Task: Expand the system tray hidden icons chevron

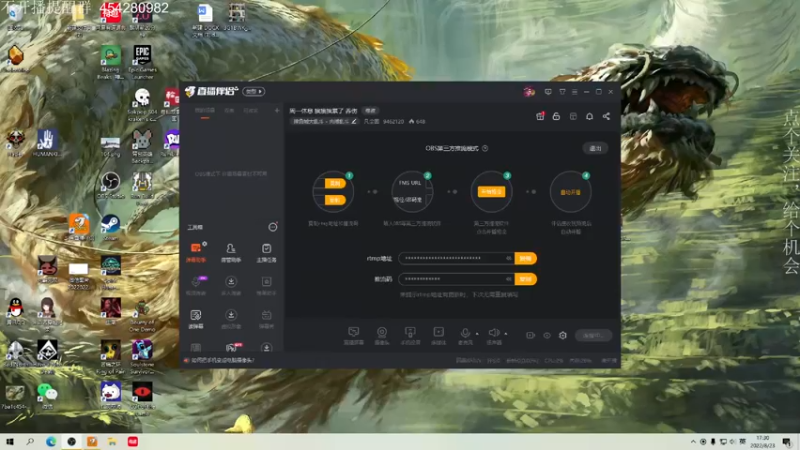Action: click(x=693, y=442)
